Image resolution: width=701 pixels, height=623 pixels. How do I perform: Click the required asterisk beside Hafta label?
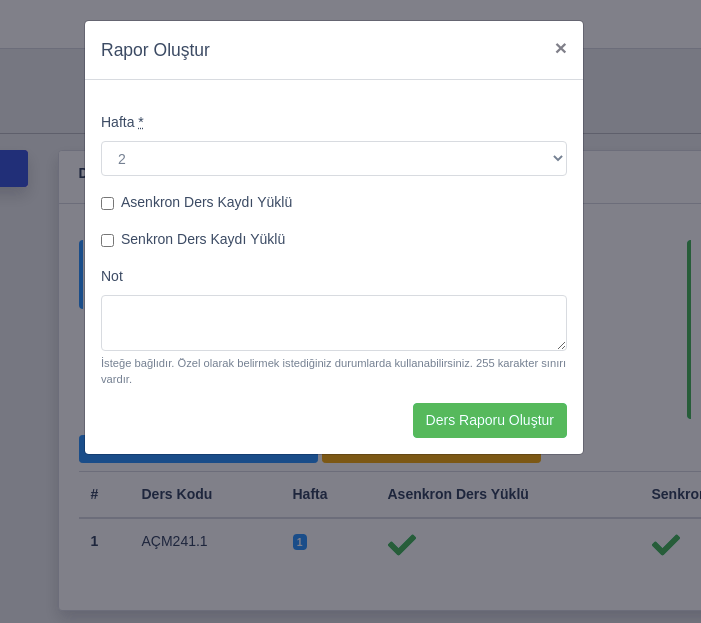point(141,122)
